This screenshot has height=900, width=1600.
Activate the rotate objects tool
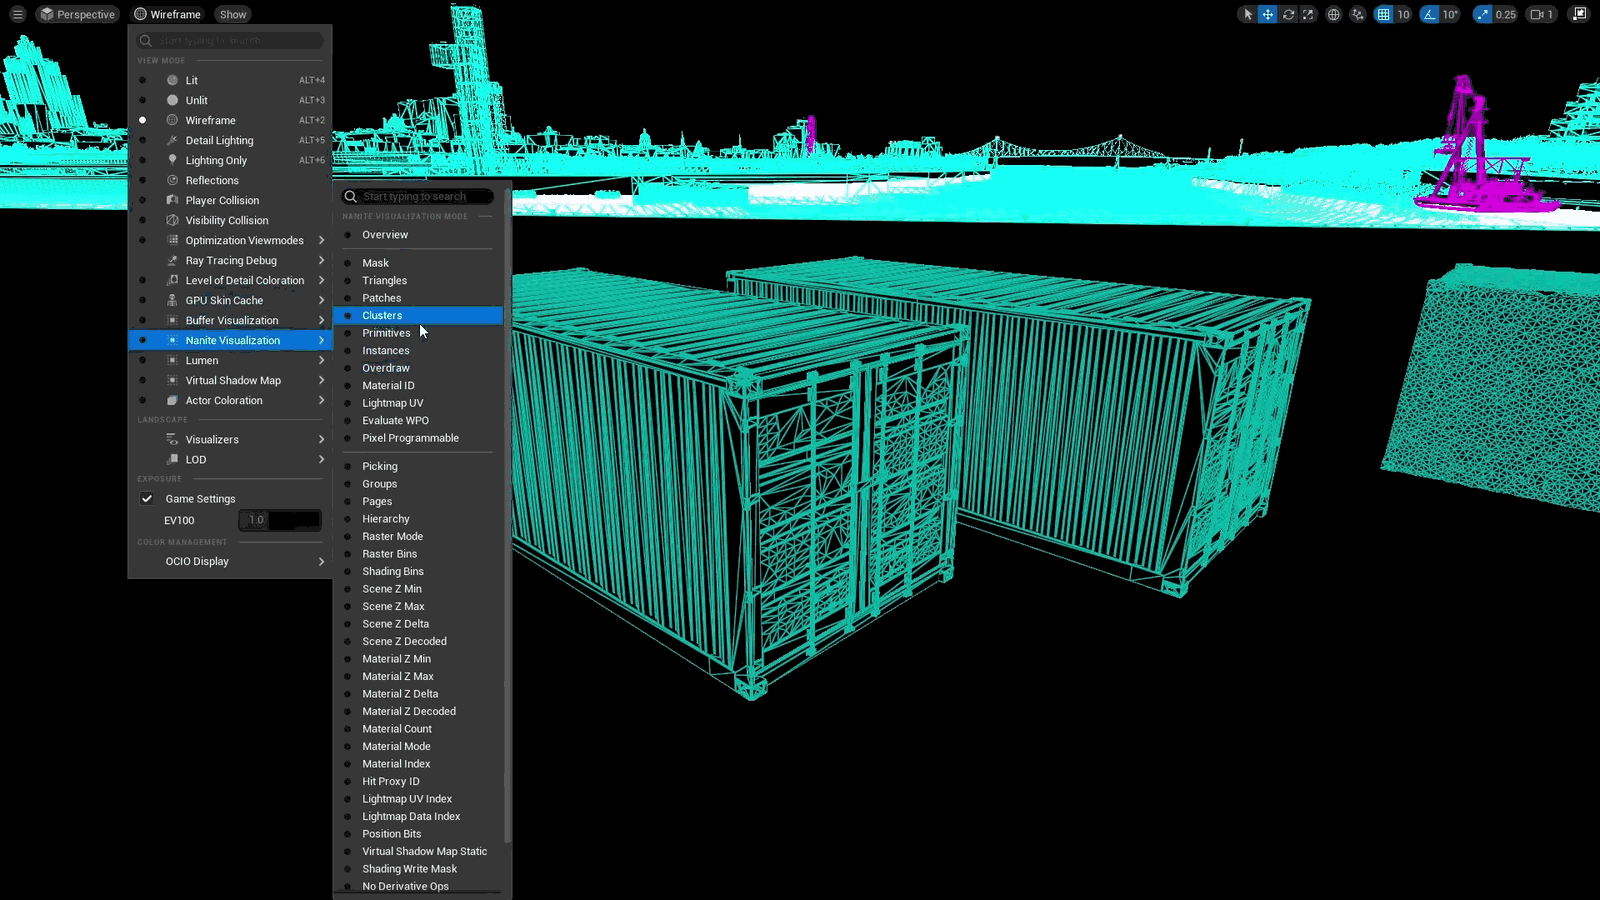point(1288,14)
